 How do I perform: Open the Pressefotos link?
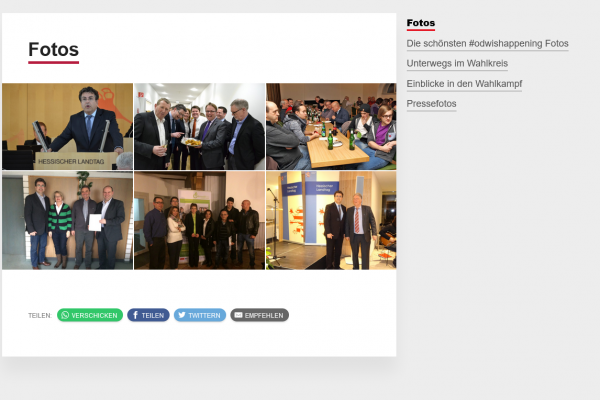(x=431, y=104)
